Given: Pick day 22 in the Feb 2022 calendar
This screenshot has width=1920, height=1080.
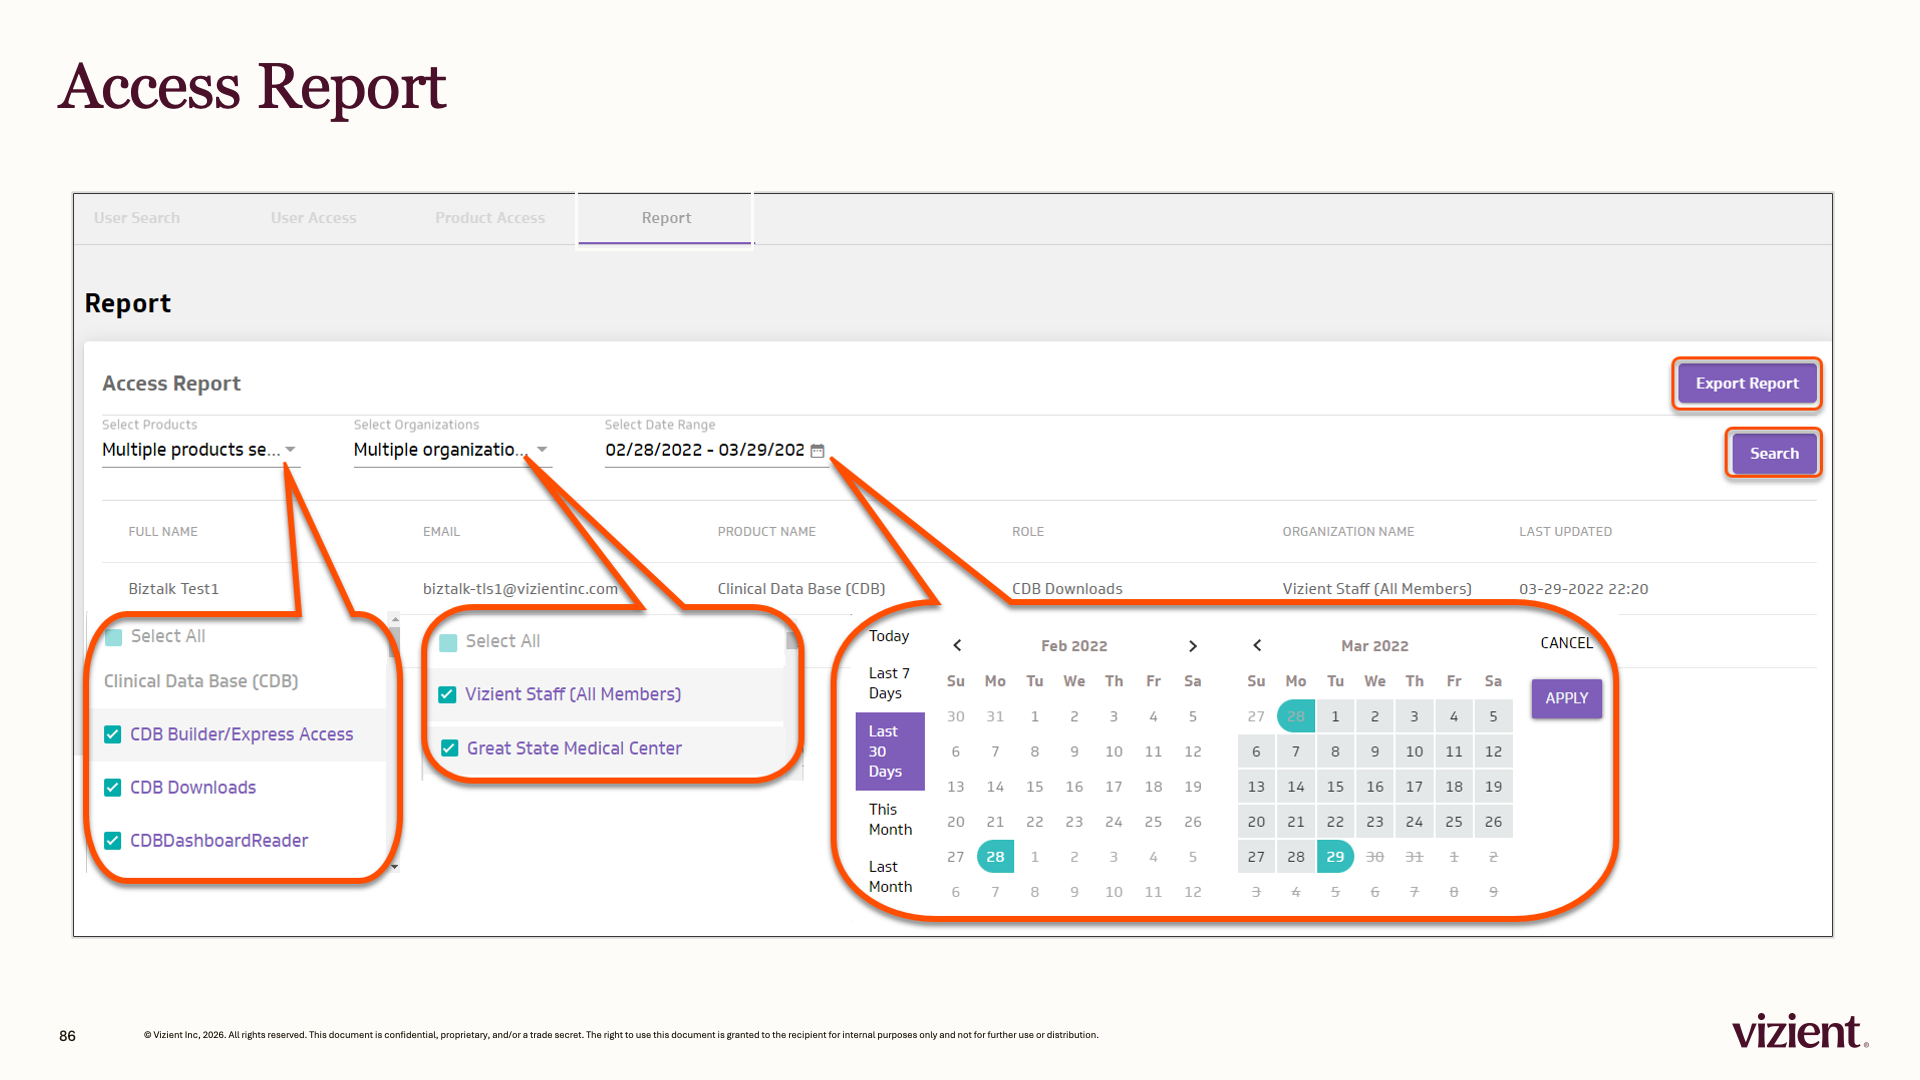Looking at the screenshot, I should pos(1034,822).
